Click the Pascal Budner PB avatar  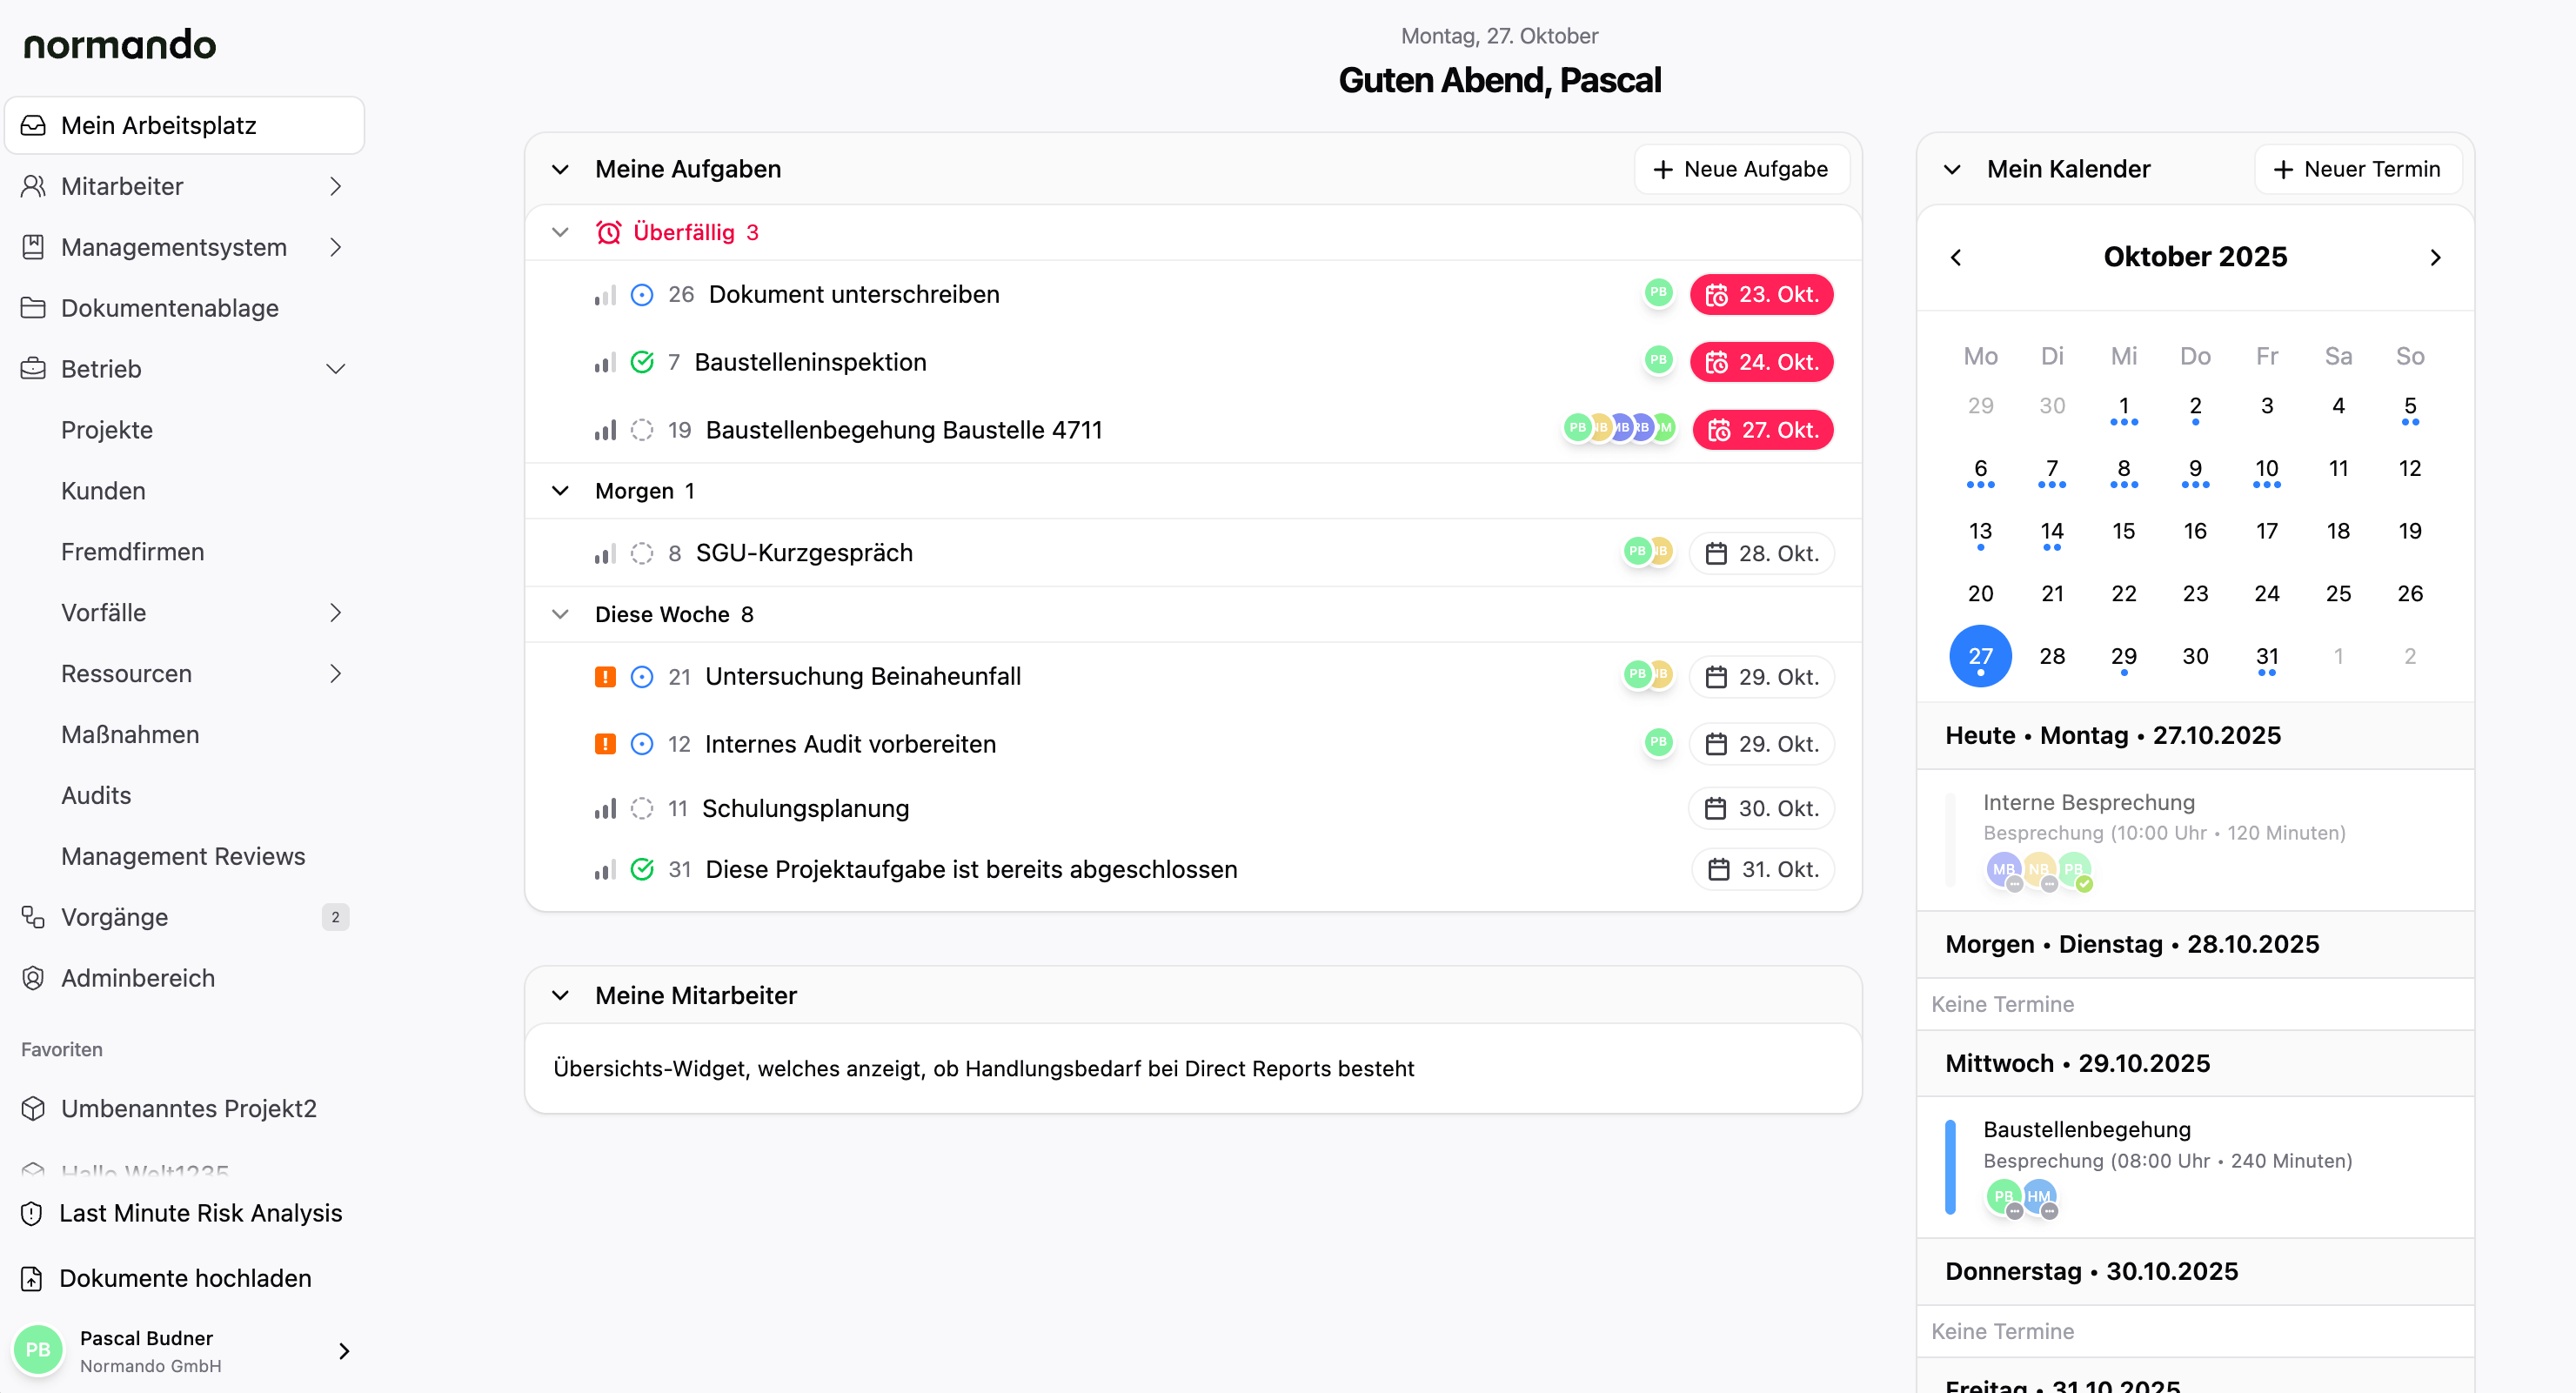(38, 1350)
